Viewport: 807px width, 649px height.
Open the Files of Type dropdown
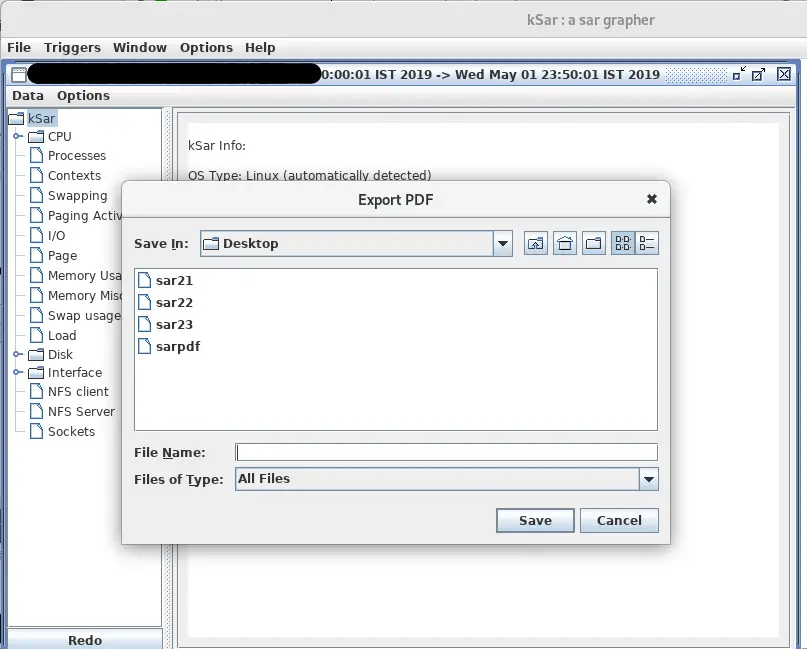648,479
